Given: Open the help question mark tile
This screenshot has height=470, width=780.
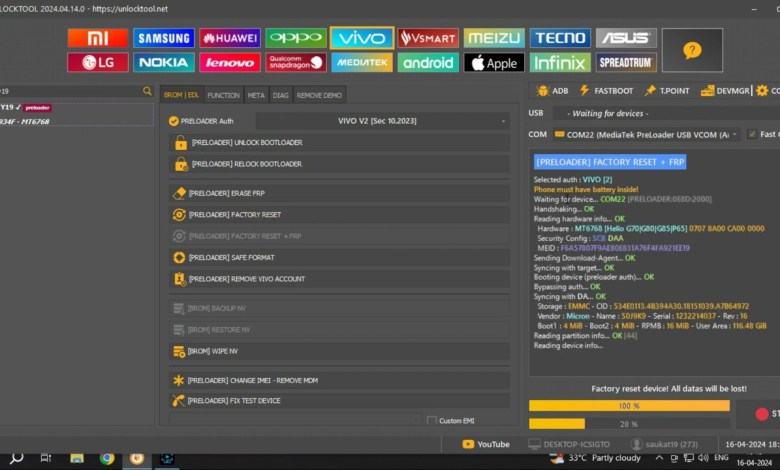Looking at the screenshot, I should pyautogui.click(x=692, y=50).
